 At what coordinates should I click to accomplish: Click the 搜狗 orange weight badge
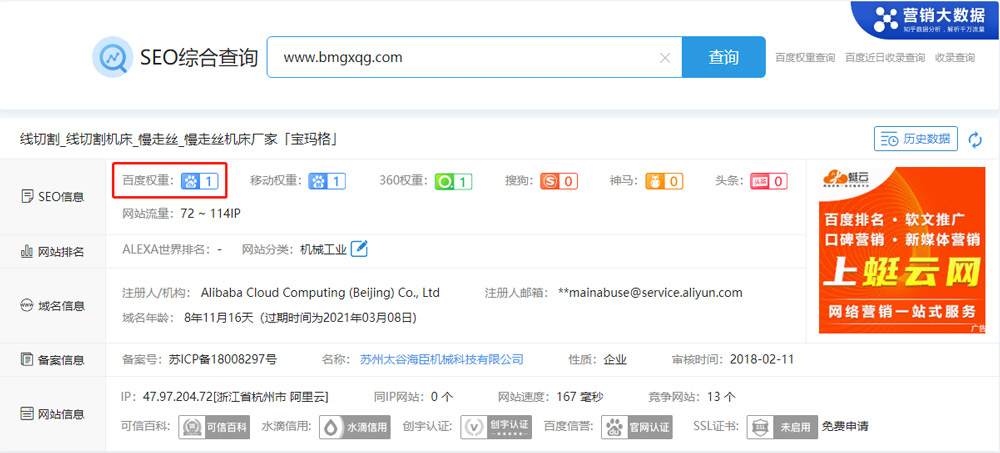(559, 181)
